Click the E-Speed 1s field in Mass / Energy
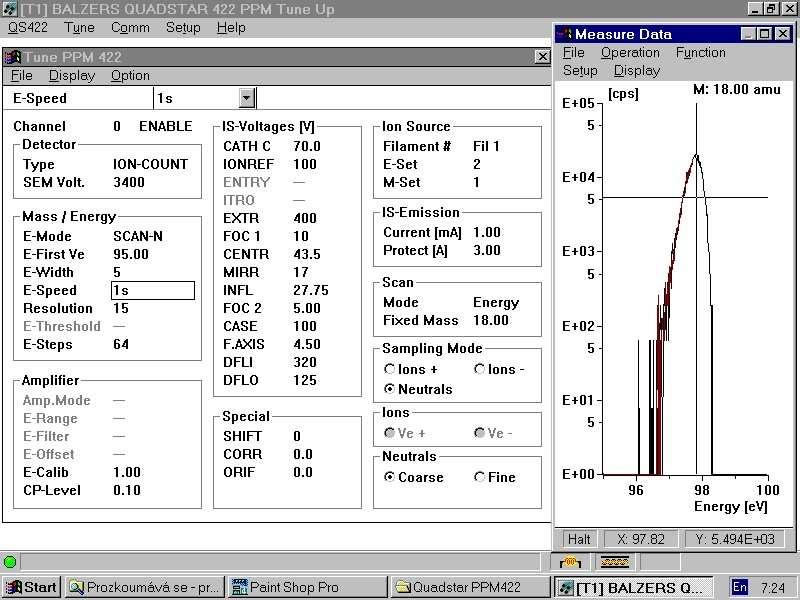The width and height of the screenshot is (800, 600). tap(153, 290)
